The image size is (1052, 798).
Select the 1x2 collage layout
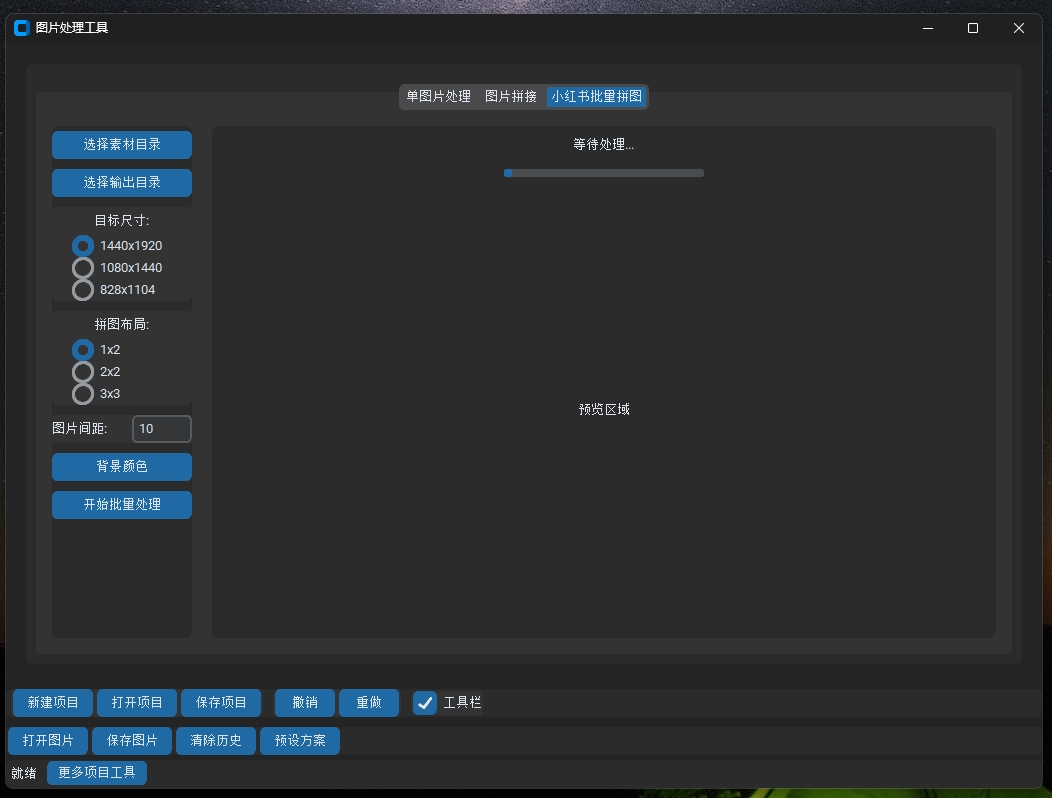97,350
